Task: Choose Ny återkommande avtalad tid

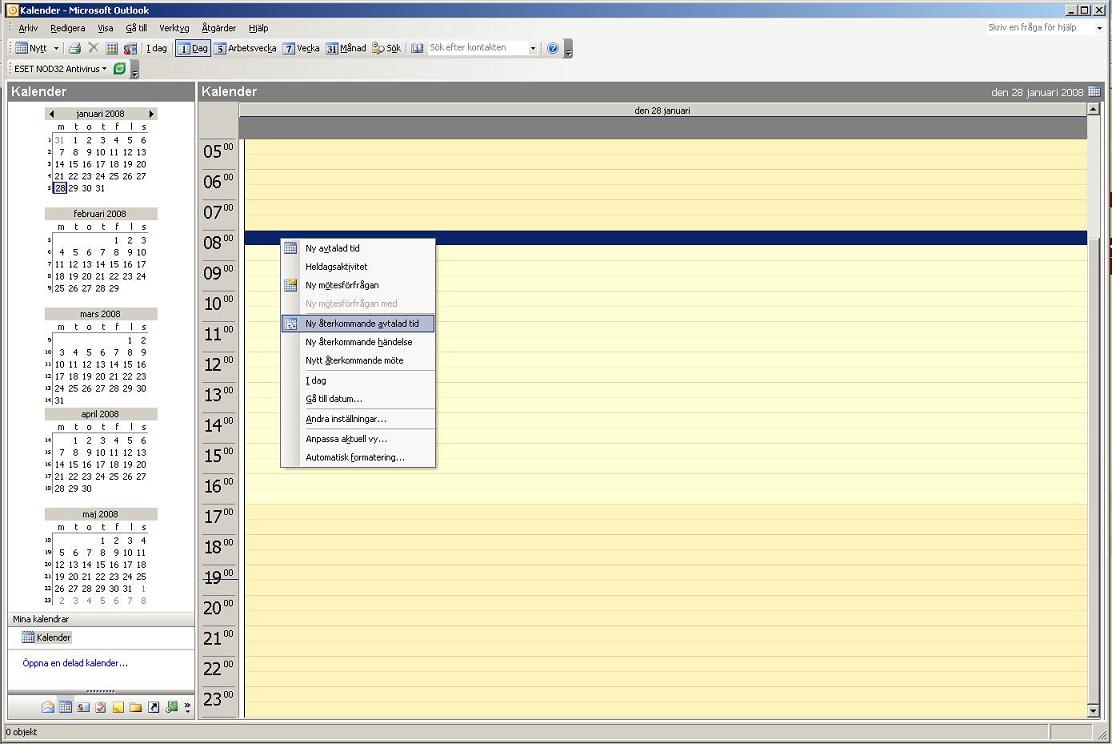Action: [x=358, y=323]
